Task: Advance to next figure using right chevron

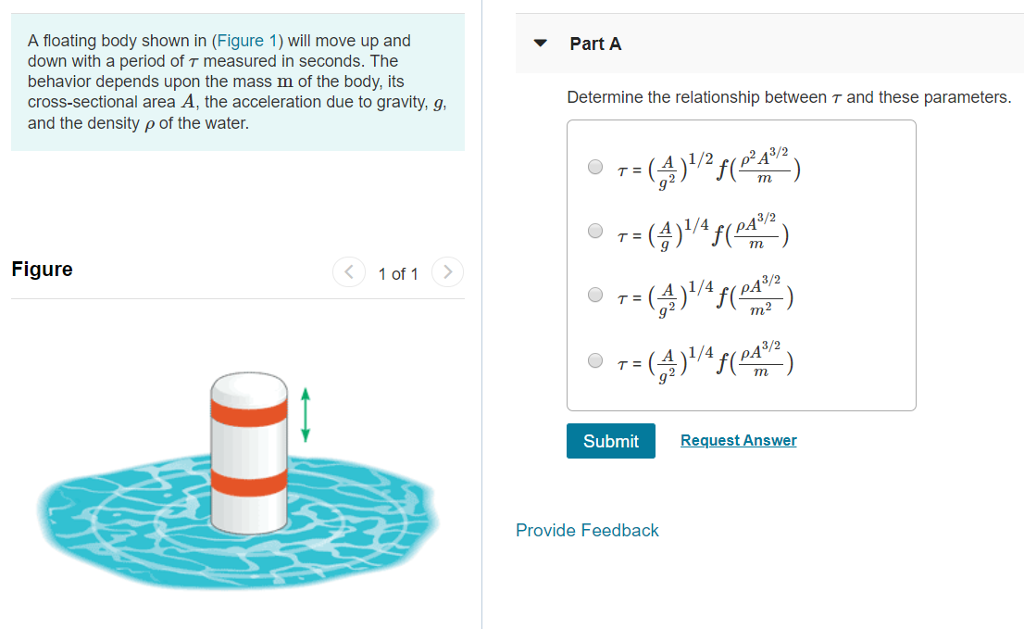Action: [446, 271]
